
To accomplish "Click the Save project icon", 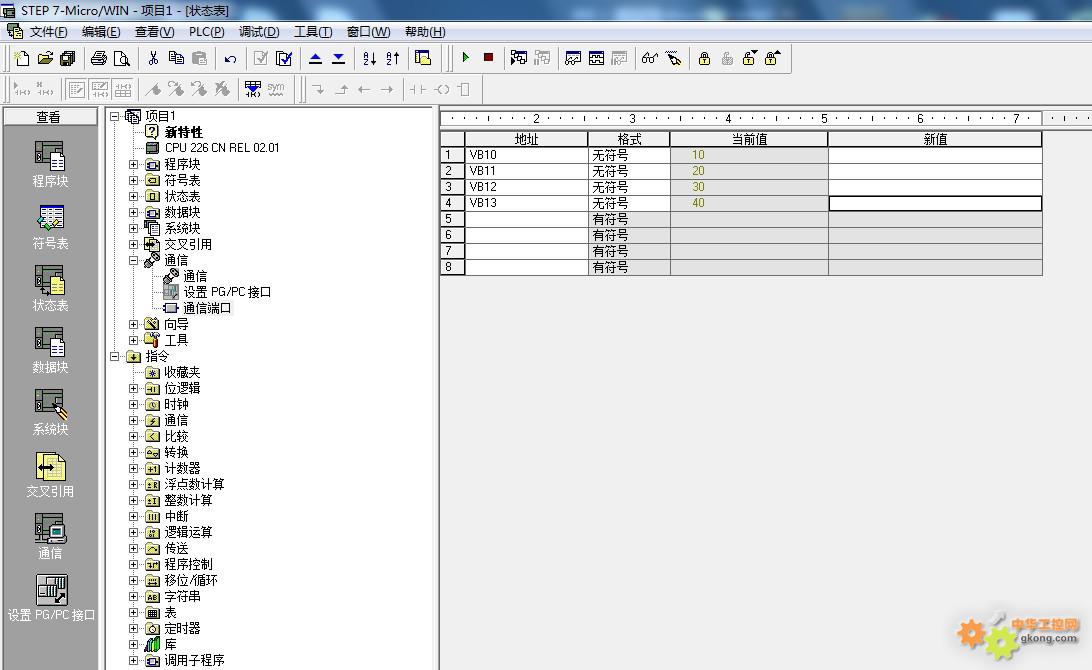I will (x=68, y=59).
